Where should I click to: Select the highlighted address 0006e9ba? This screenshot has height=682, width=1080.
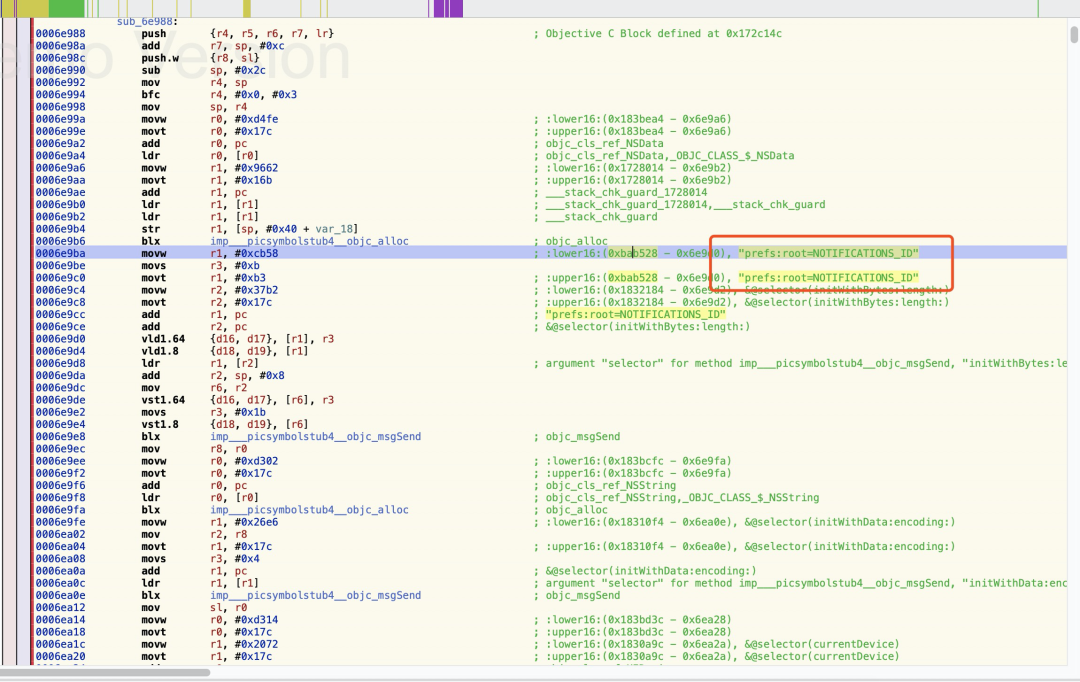pyautogui.click(x=61, y=254)
